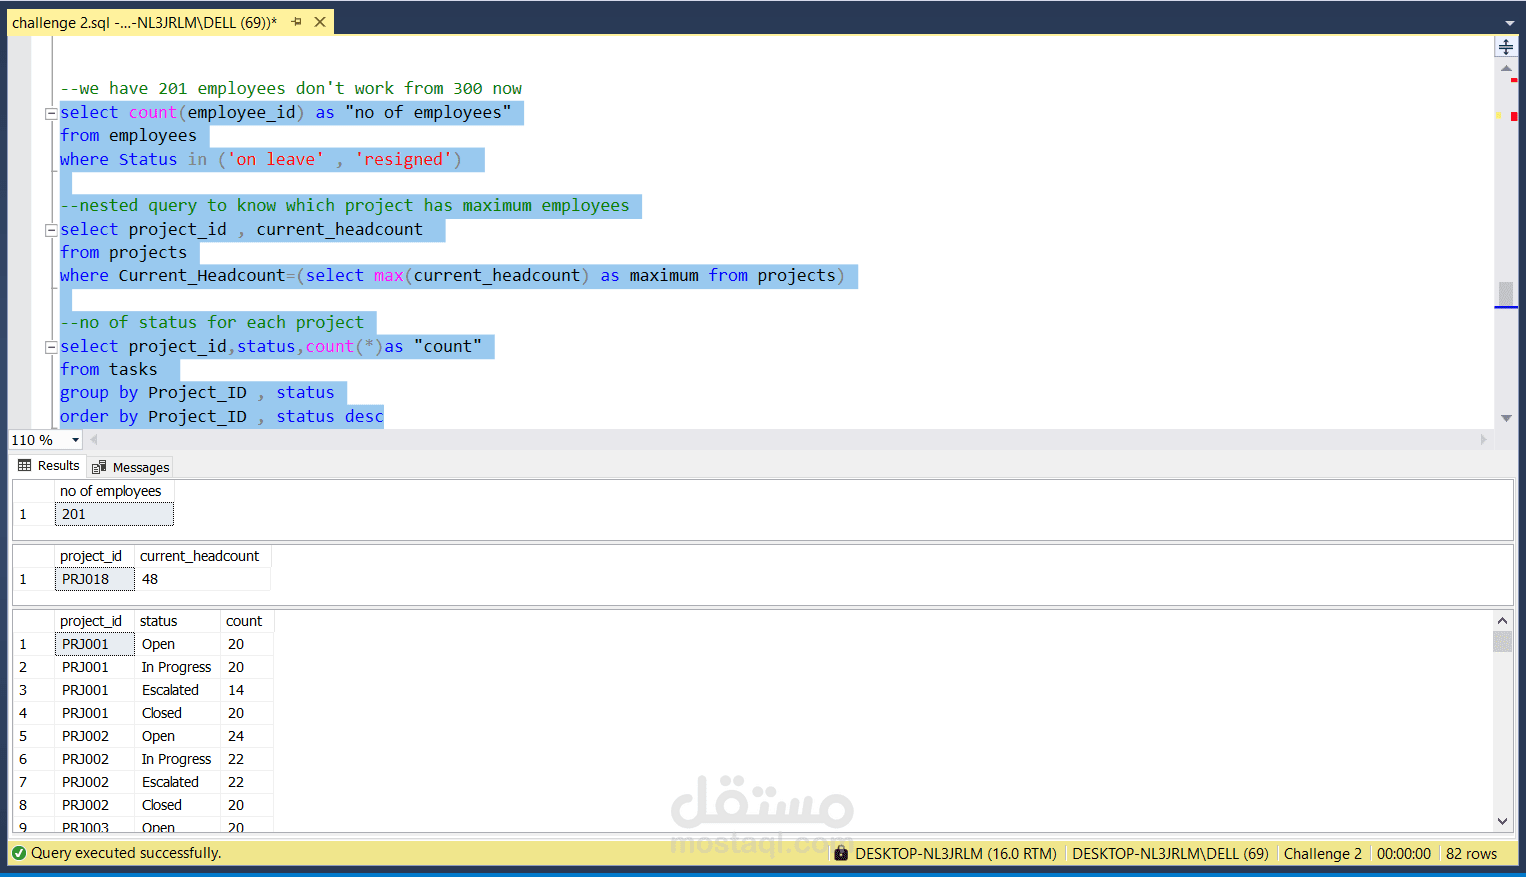Screen dimensions: 1526x877
Task: Click the 'order by Project_ID' line
Action: point(221,416)
